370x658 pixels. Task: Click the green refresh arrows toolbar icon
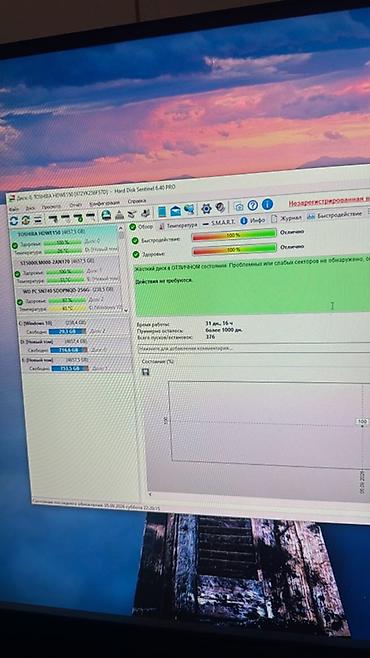(x=26, y=219)
